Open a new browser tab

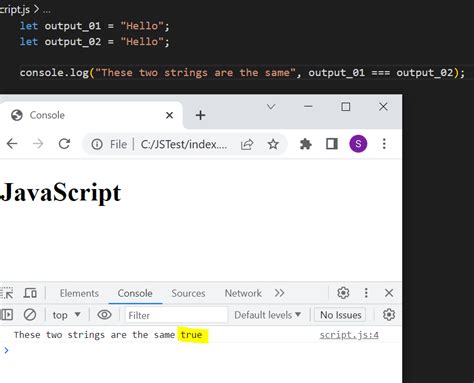pos(200,115)
